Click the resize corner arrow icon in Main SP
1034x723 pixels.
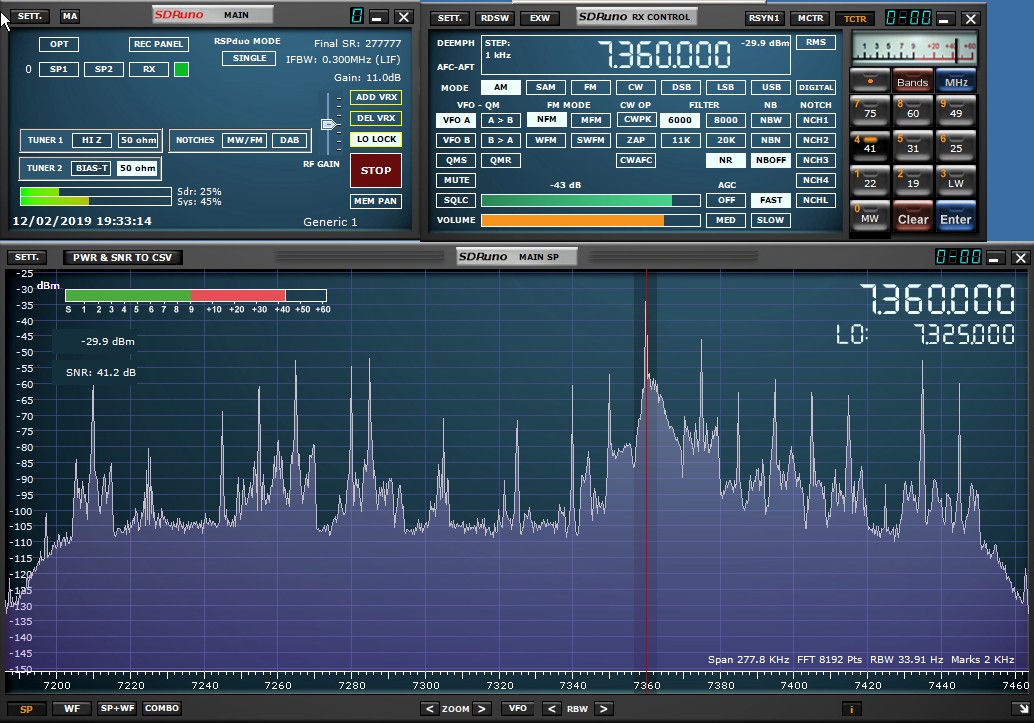1023,708
